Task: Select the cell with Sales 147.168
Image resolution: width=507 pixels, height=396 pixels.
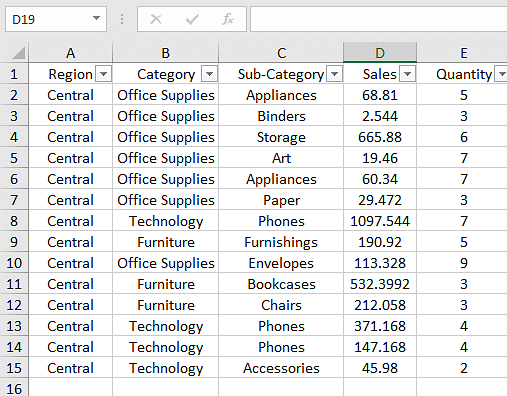Action: click(380, 347)
